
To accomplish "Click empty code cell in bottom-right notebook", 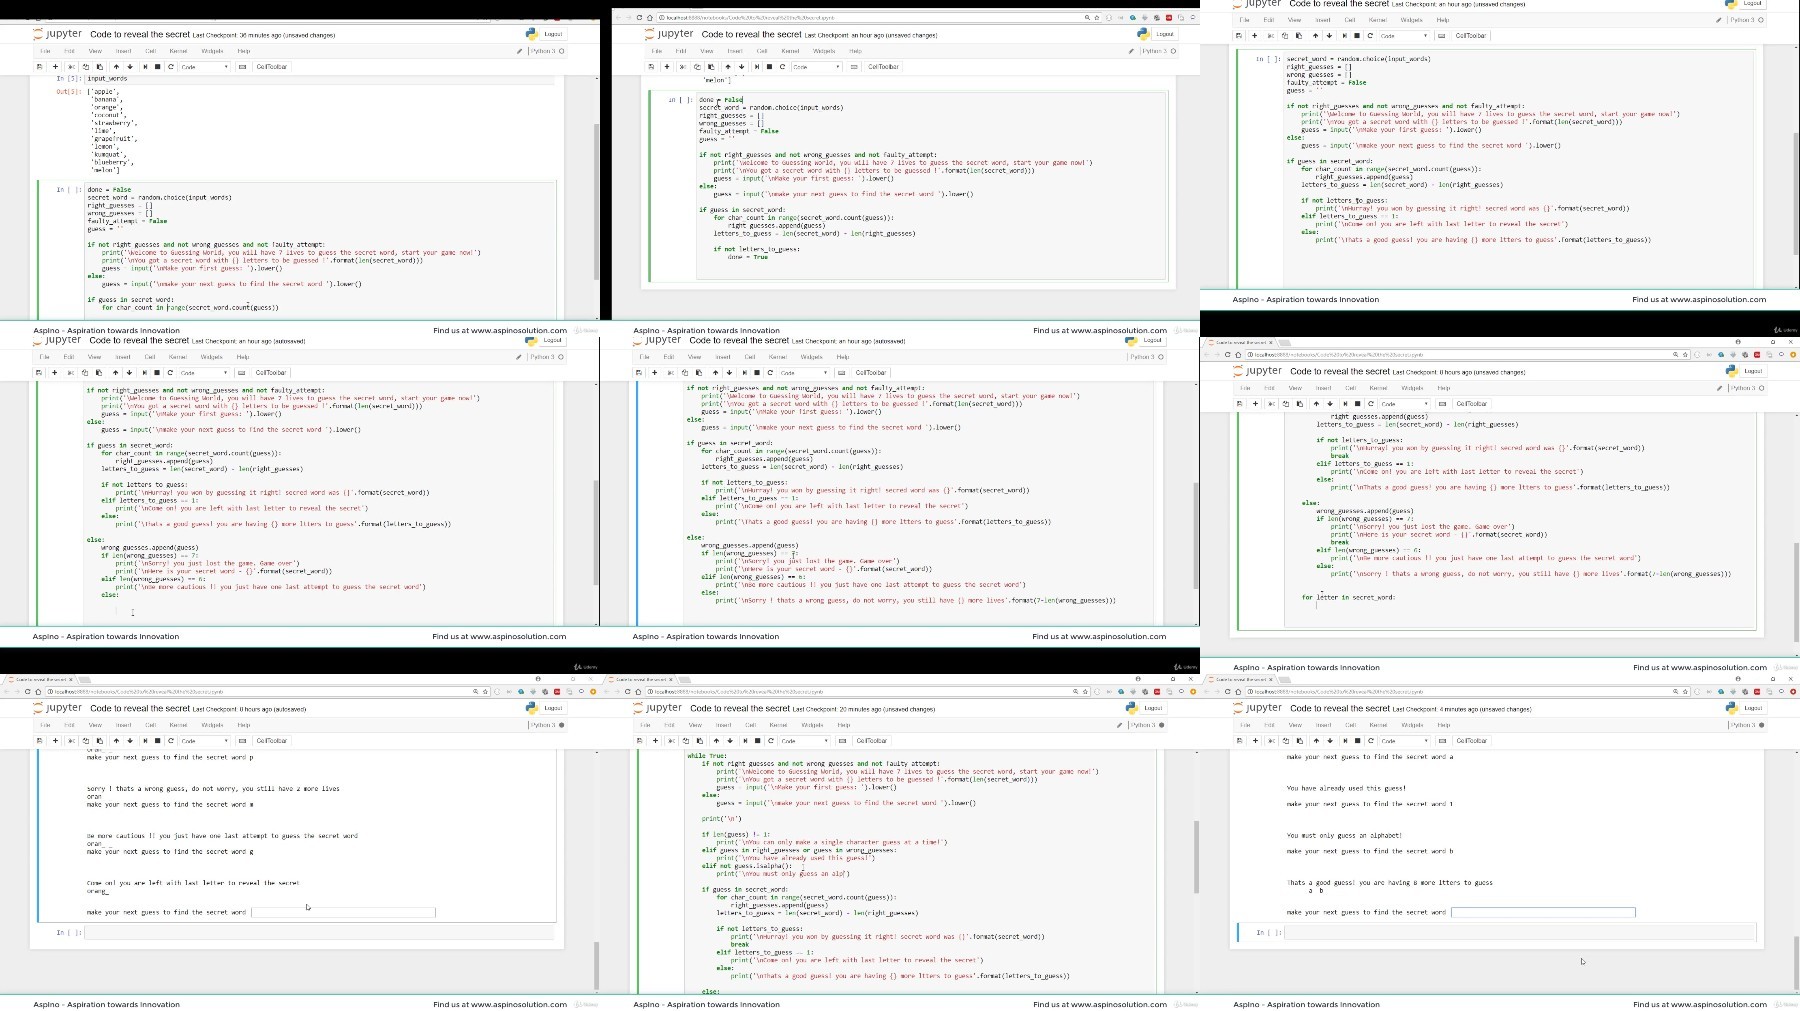I will pos(1520,933).
